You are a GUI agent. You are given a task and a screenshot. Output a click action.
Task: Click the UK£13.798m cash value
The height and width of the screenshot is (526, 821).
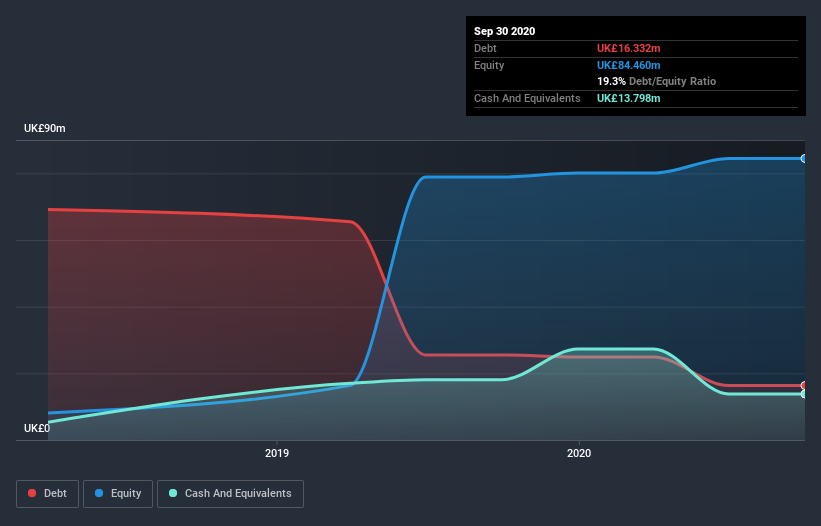[x=628, y=98]
